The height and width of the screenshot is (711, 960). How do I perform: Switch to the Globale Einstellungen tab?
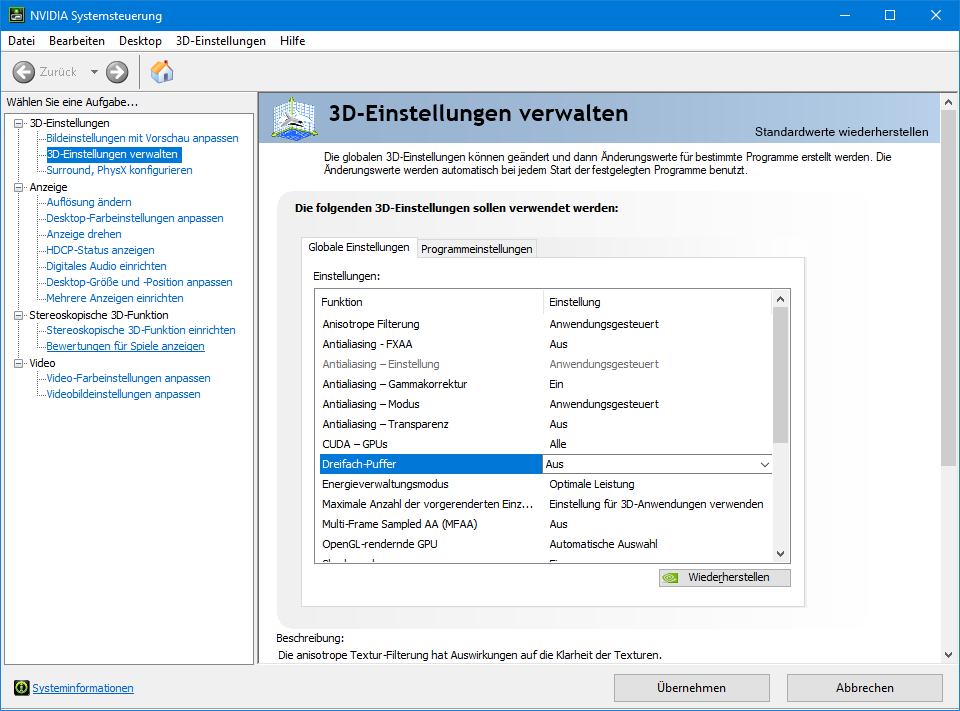[x=359, y=247]
